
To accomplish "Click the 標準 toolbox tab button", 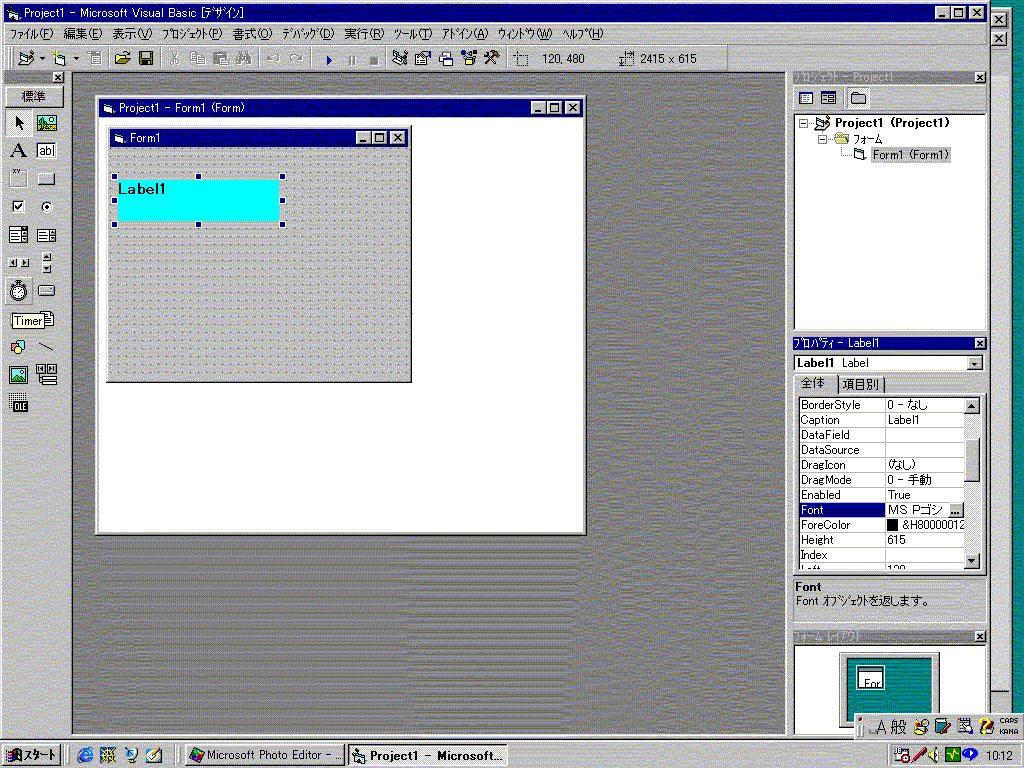I will click(x=34, y=97).
